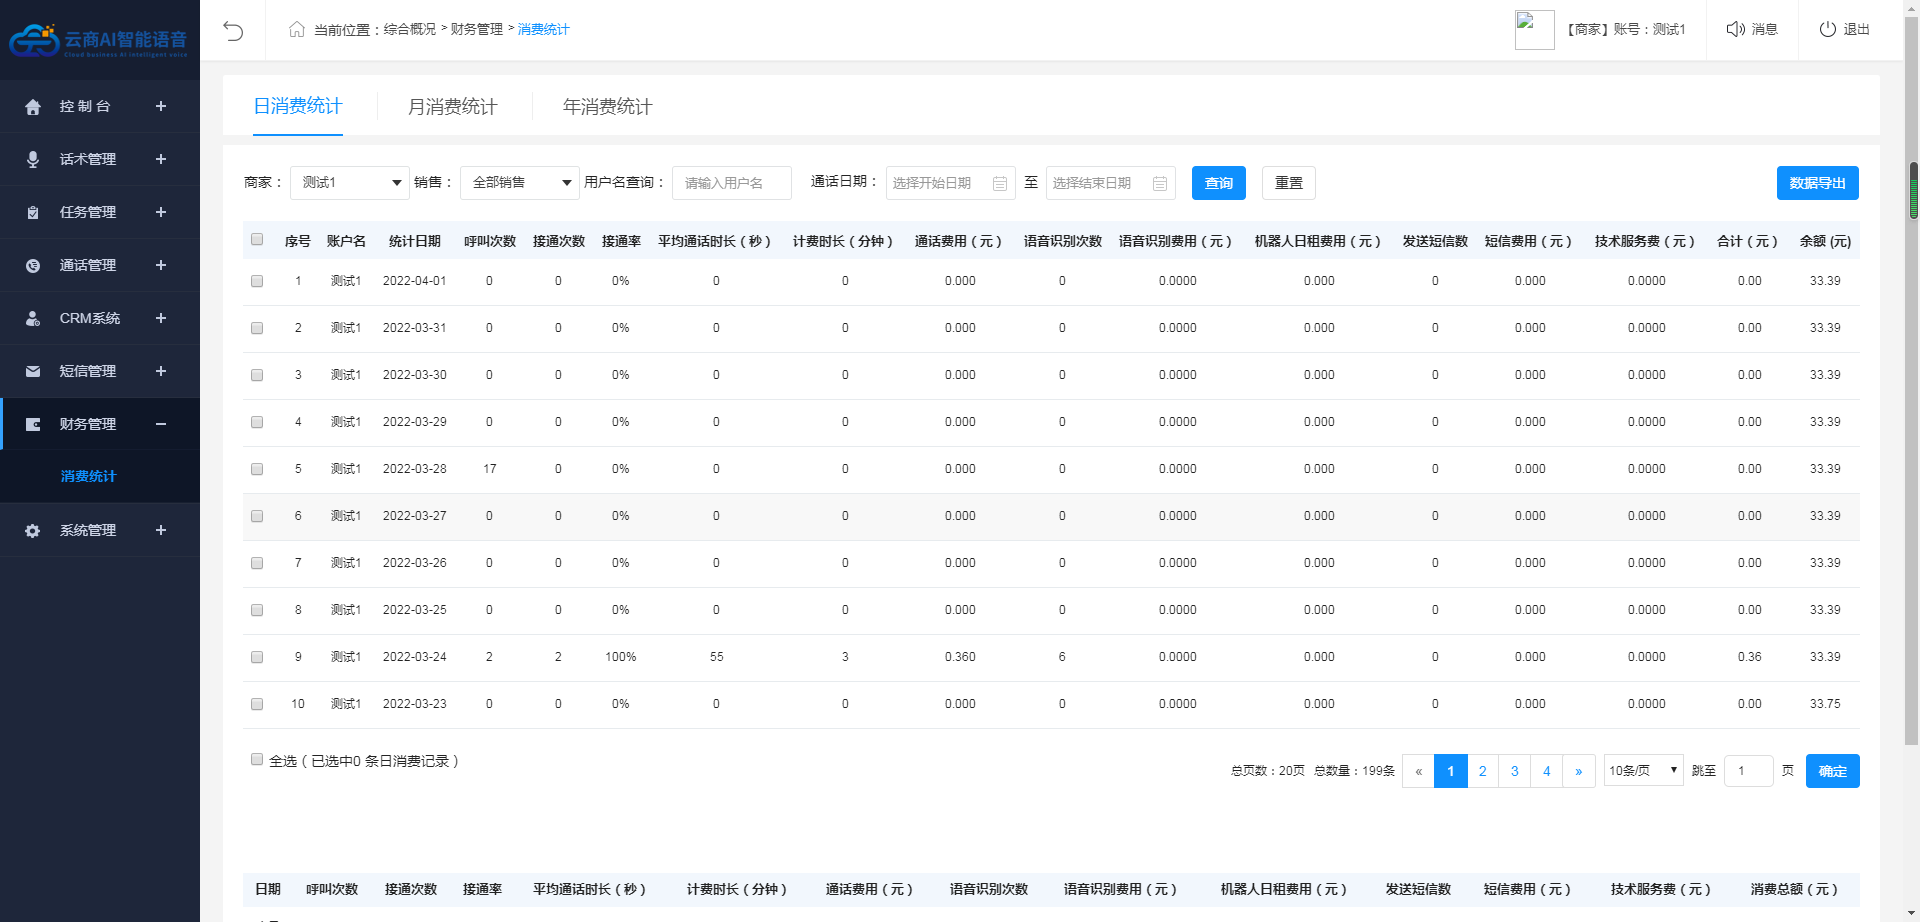Open the 商家 dropdown showing 测试1

[350, 183]
